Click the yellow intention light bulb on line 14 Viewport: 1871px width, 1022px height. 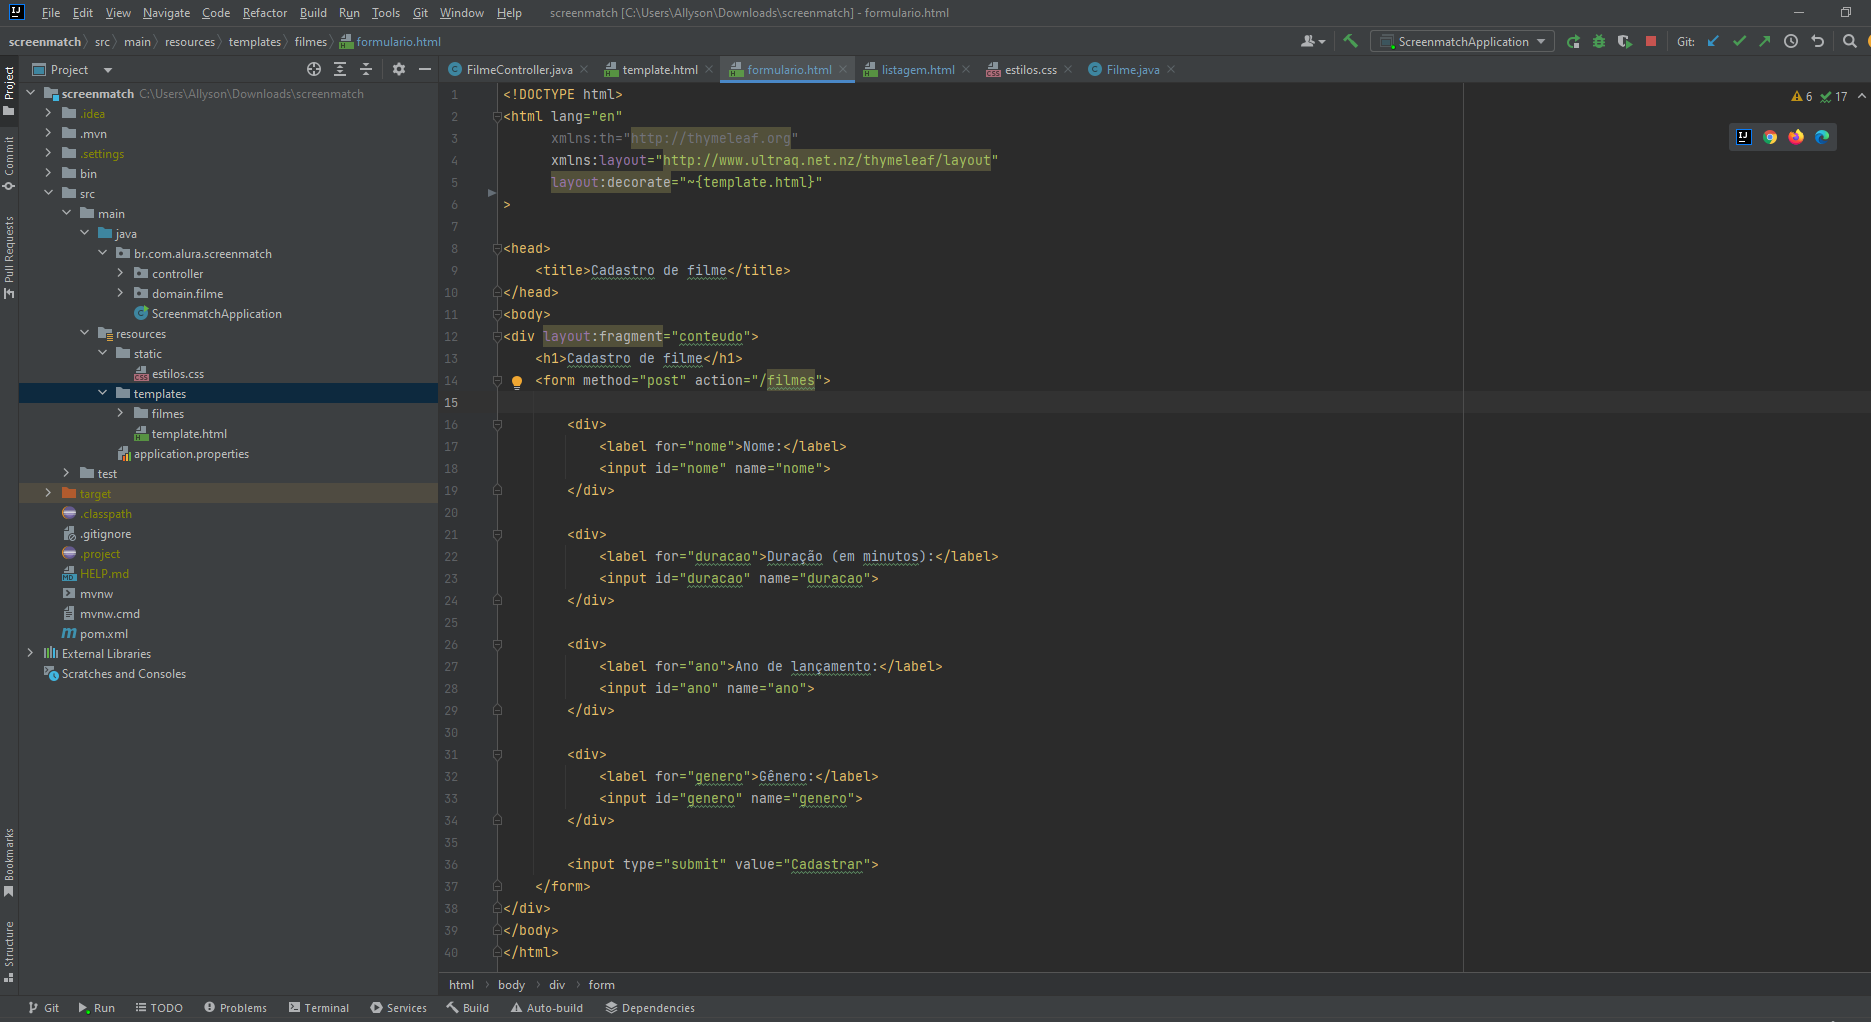(x=517, y=381)
